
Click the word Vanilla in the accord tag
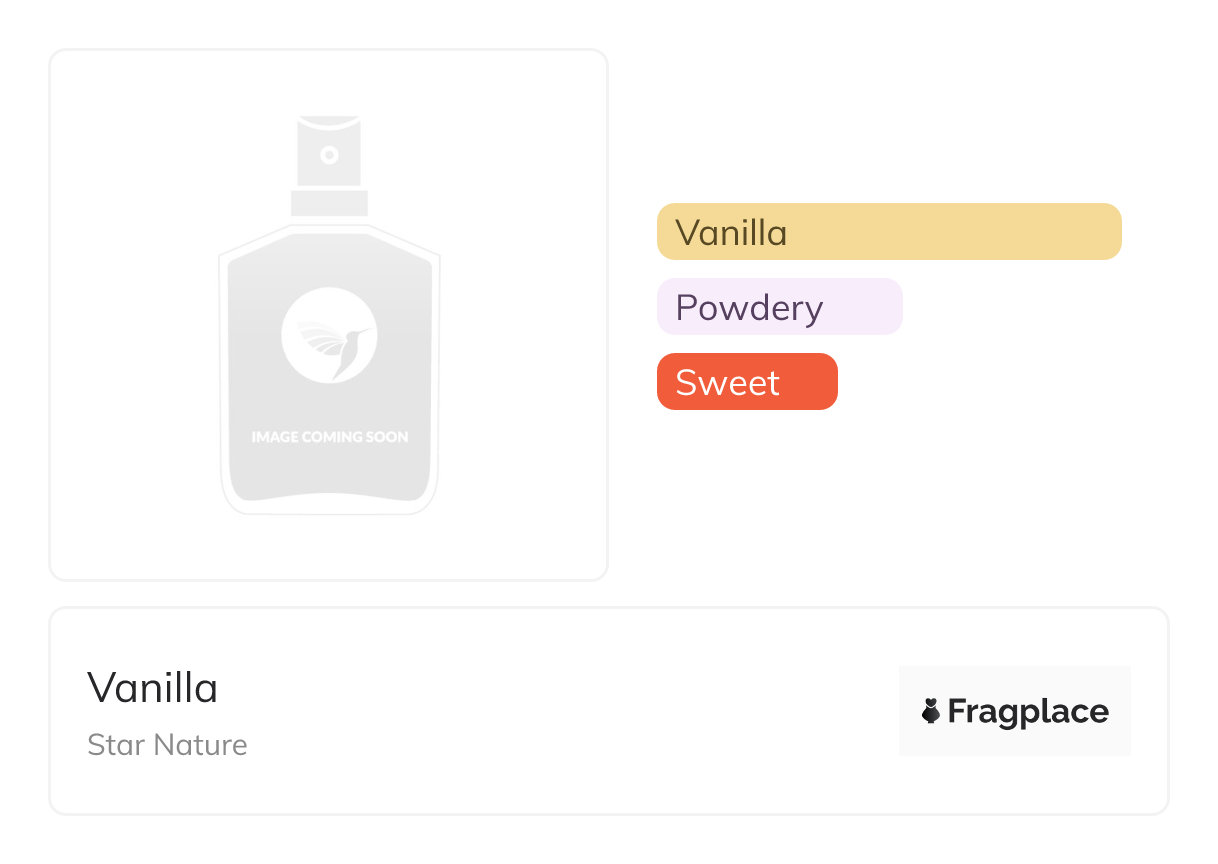pyautogui.click(x=731, y=232)
